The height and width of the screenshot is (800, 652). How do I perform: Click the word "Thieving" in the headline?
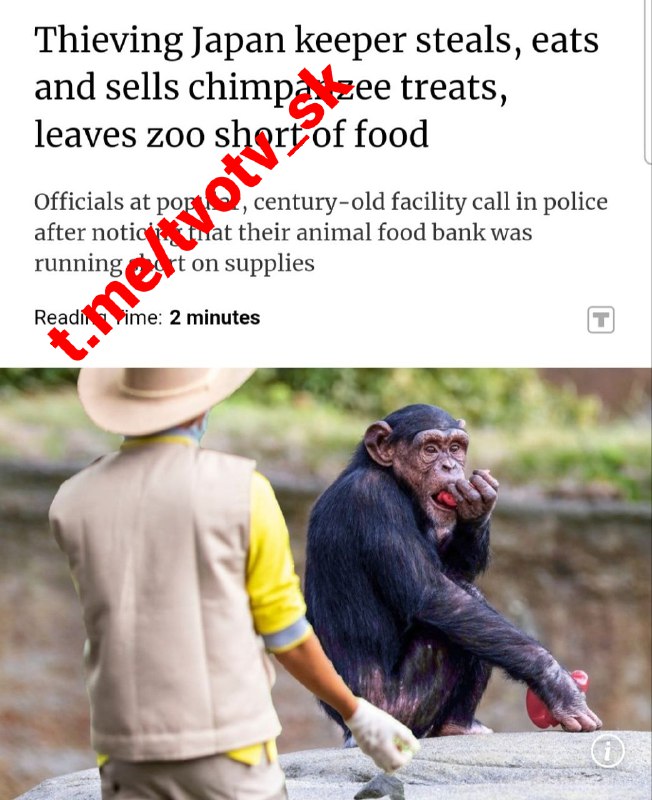[x=109, y=42]
